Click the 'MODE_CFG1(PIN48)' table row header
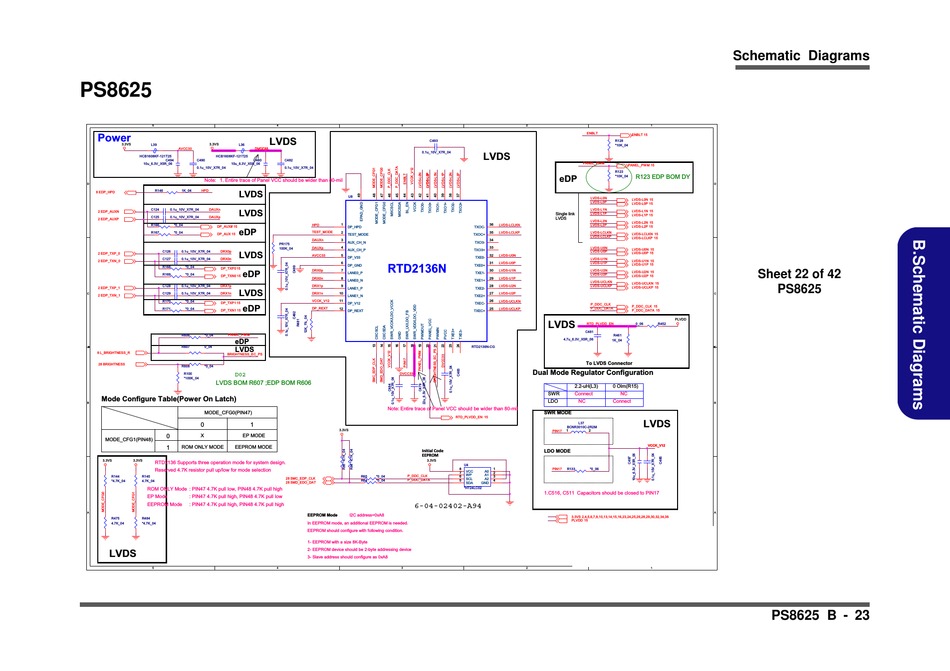 pos(129,440)
